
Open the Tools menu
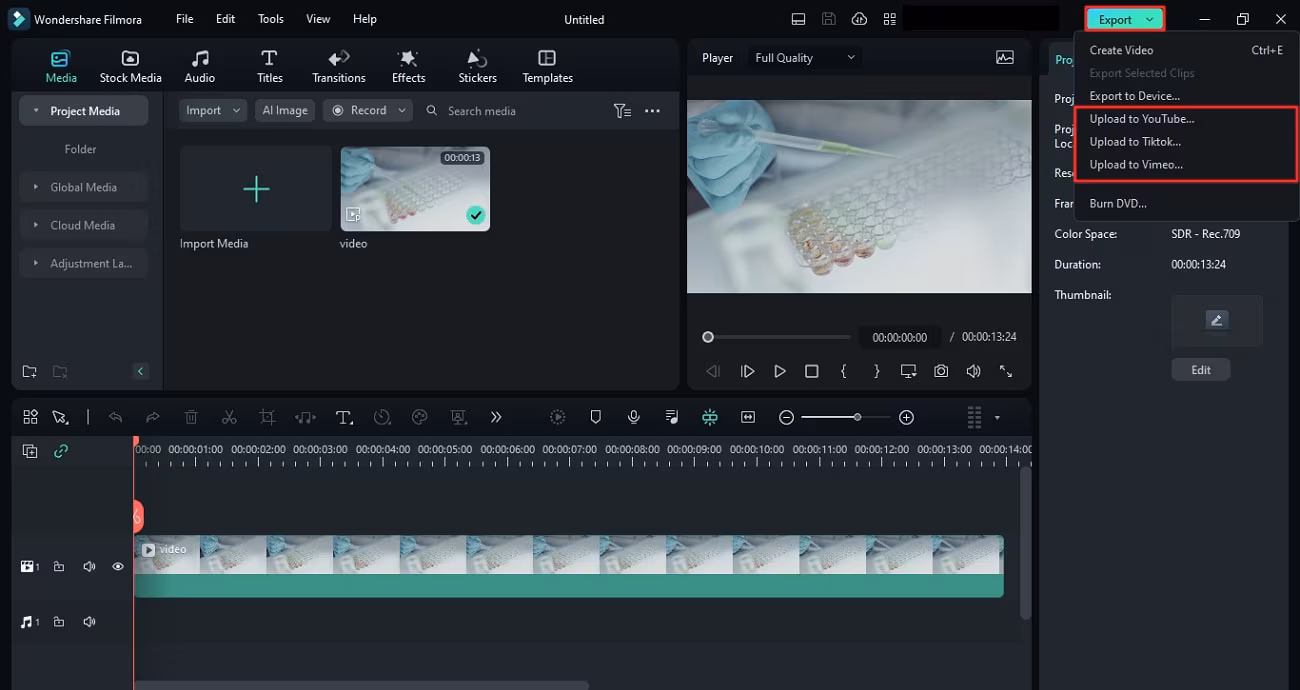click(x=271, y=19)
